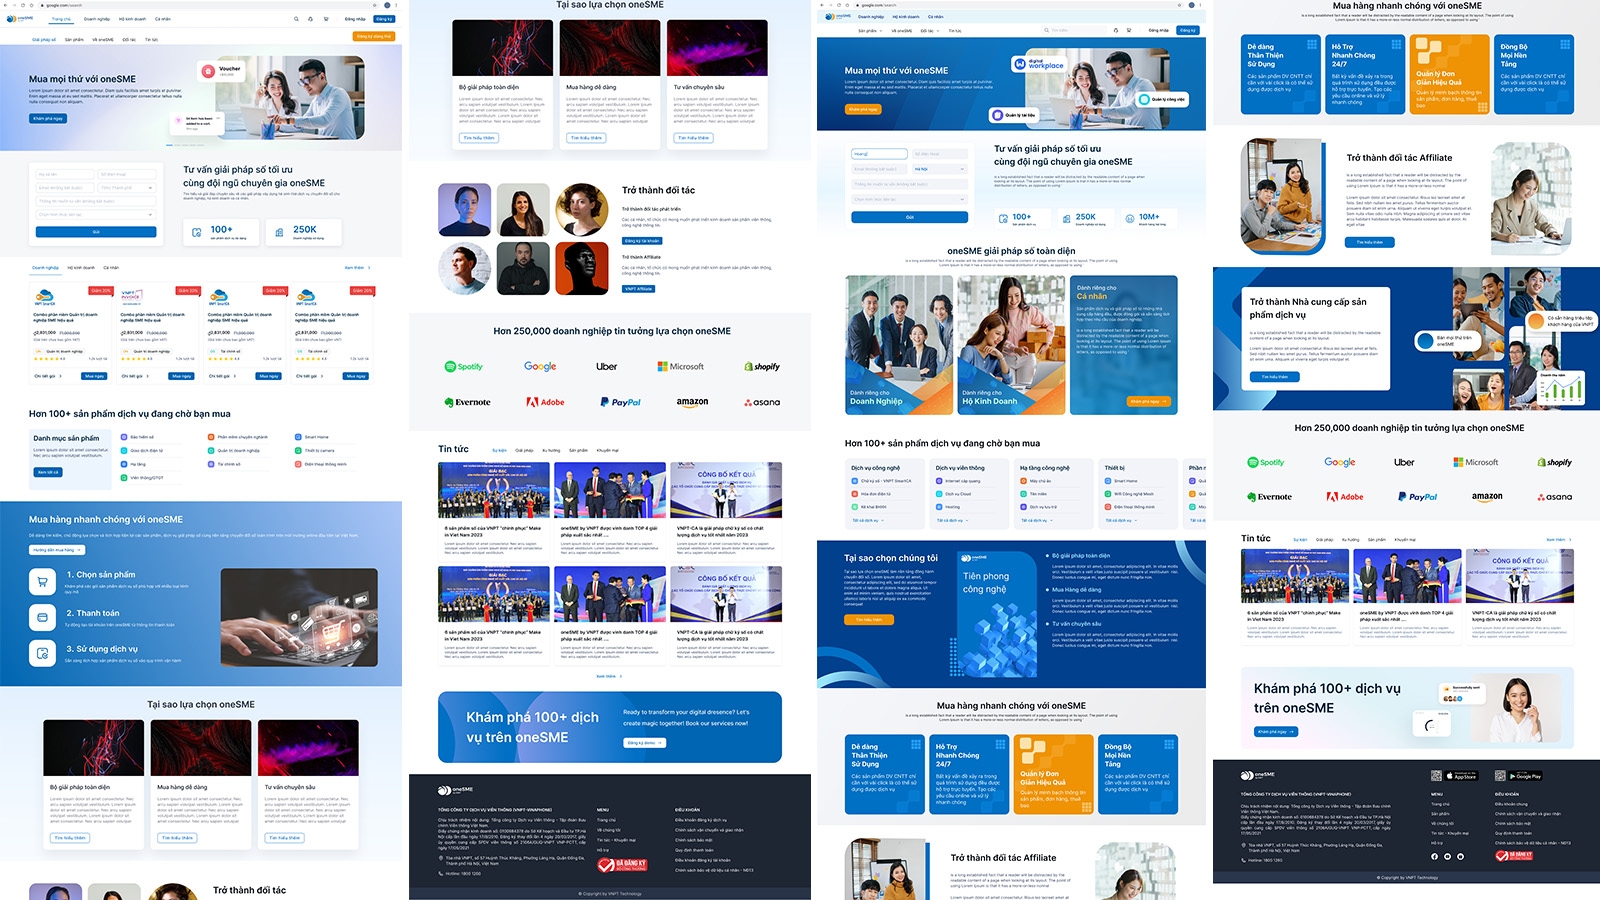Click 'VNPT Affiliate' button in second mockup
Viewport: 1600px width, 900px height.
pos(639,289)
